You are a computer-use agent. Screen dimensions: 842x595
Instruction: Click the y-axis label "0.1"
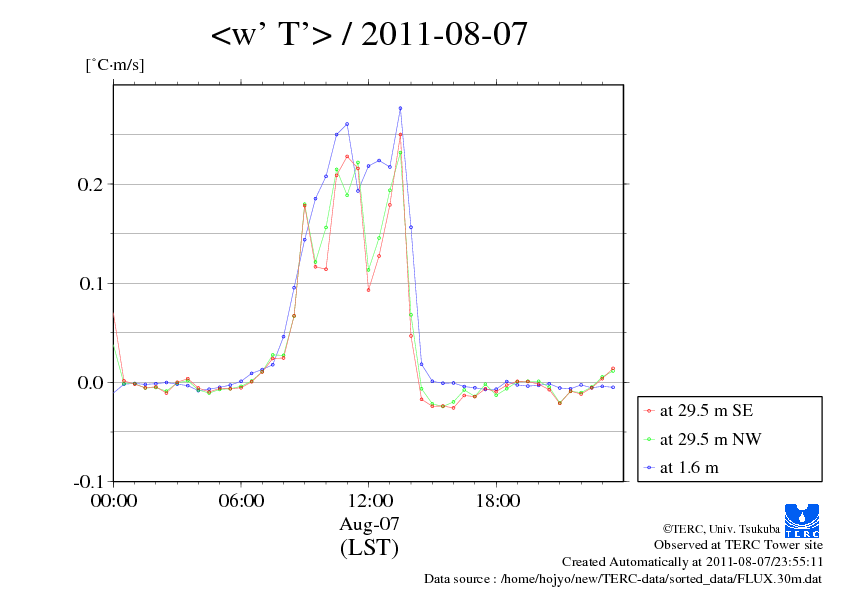[x=90, y=284]
